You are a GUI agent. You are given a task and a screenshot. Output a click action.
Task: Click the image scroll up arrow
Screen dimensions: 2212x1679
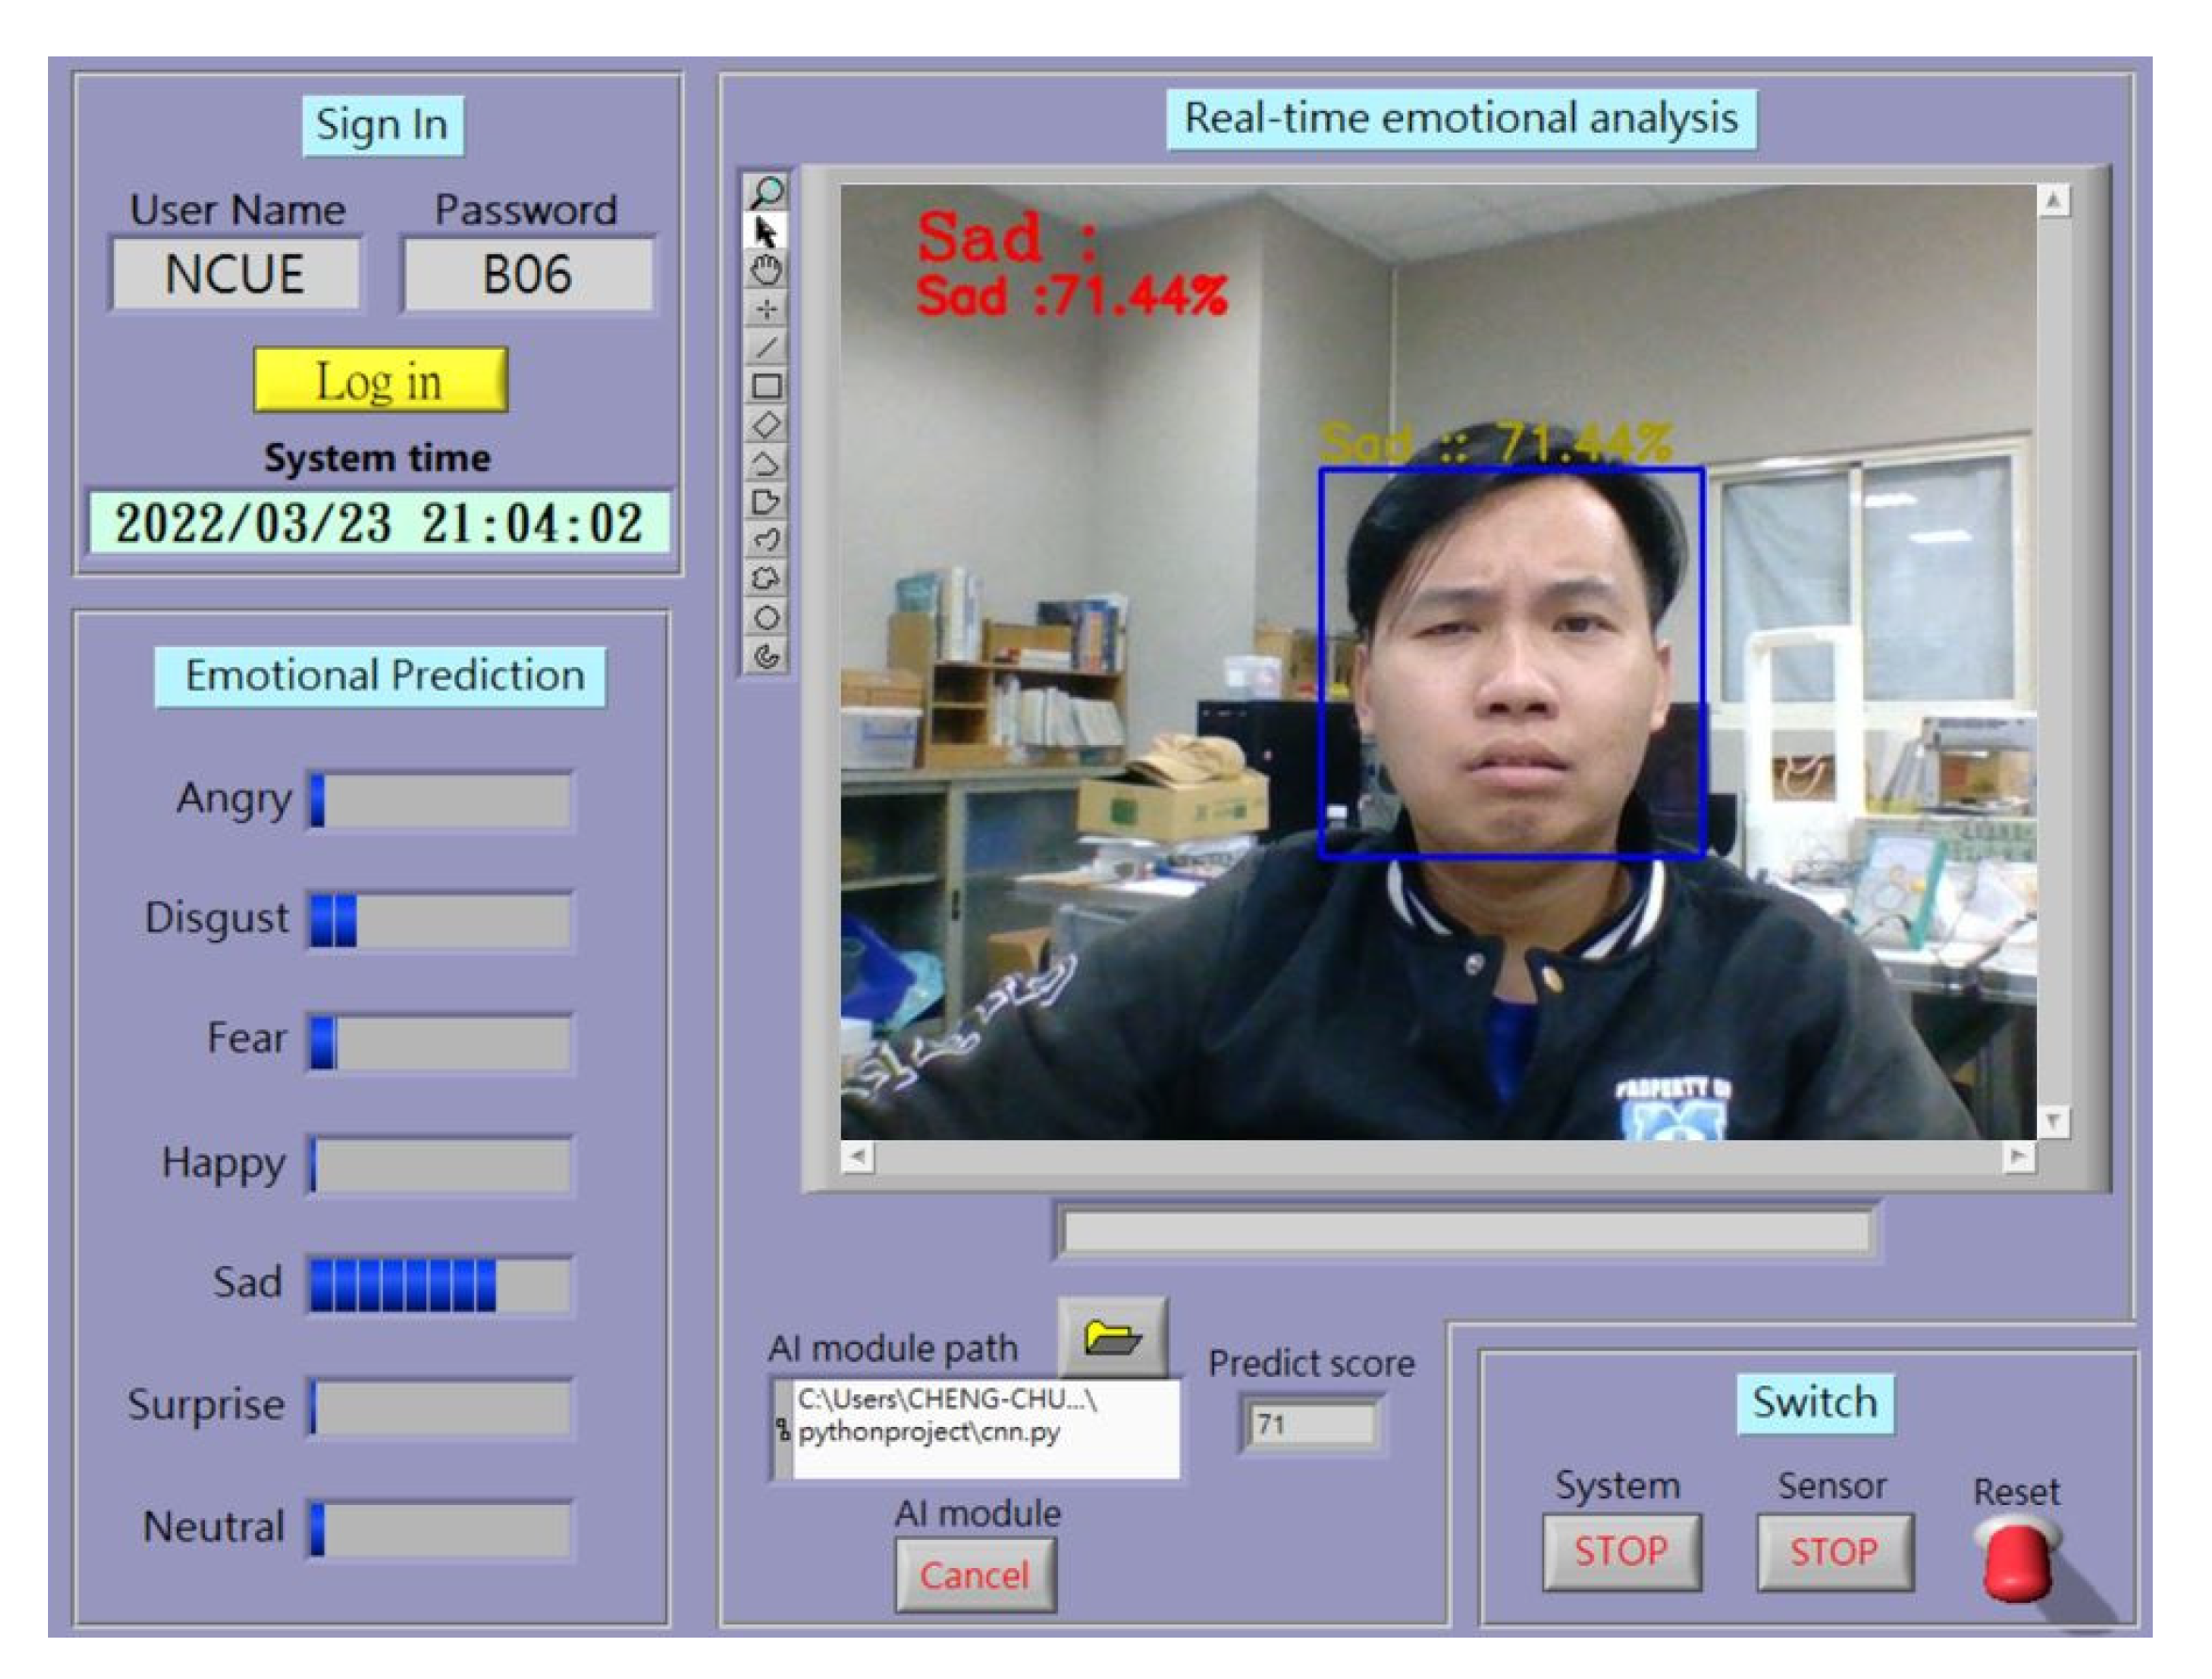click(2053, 202)
